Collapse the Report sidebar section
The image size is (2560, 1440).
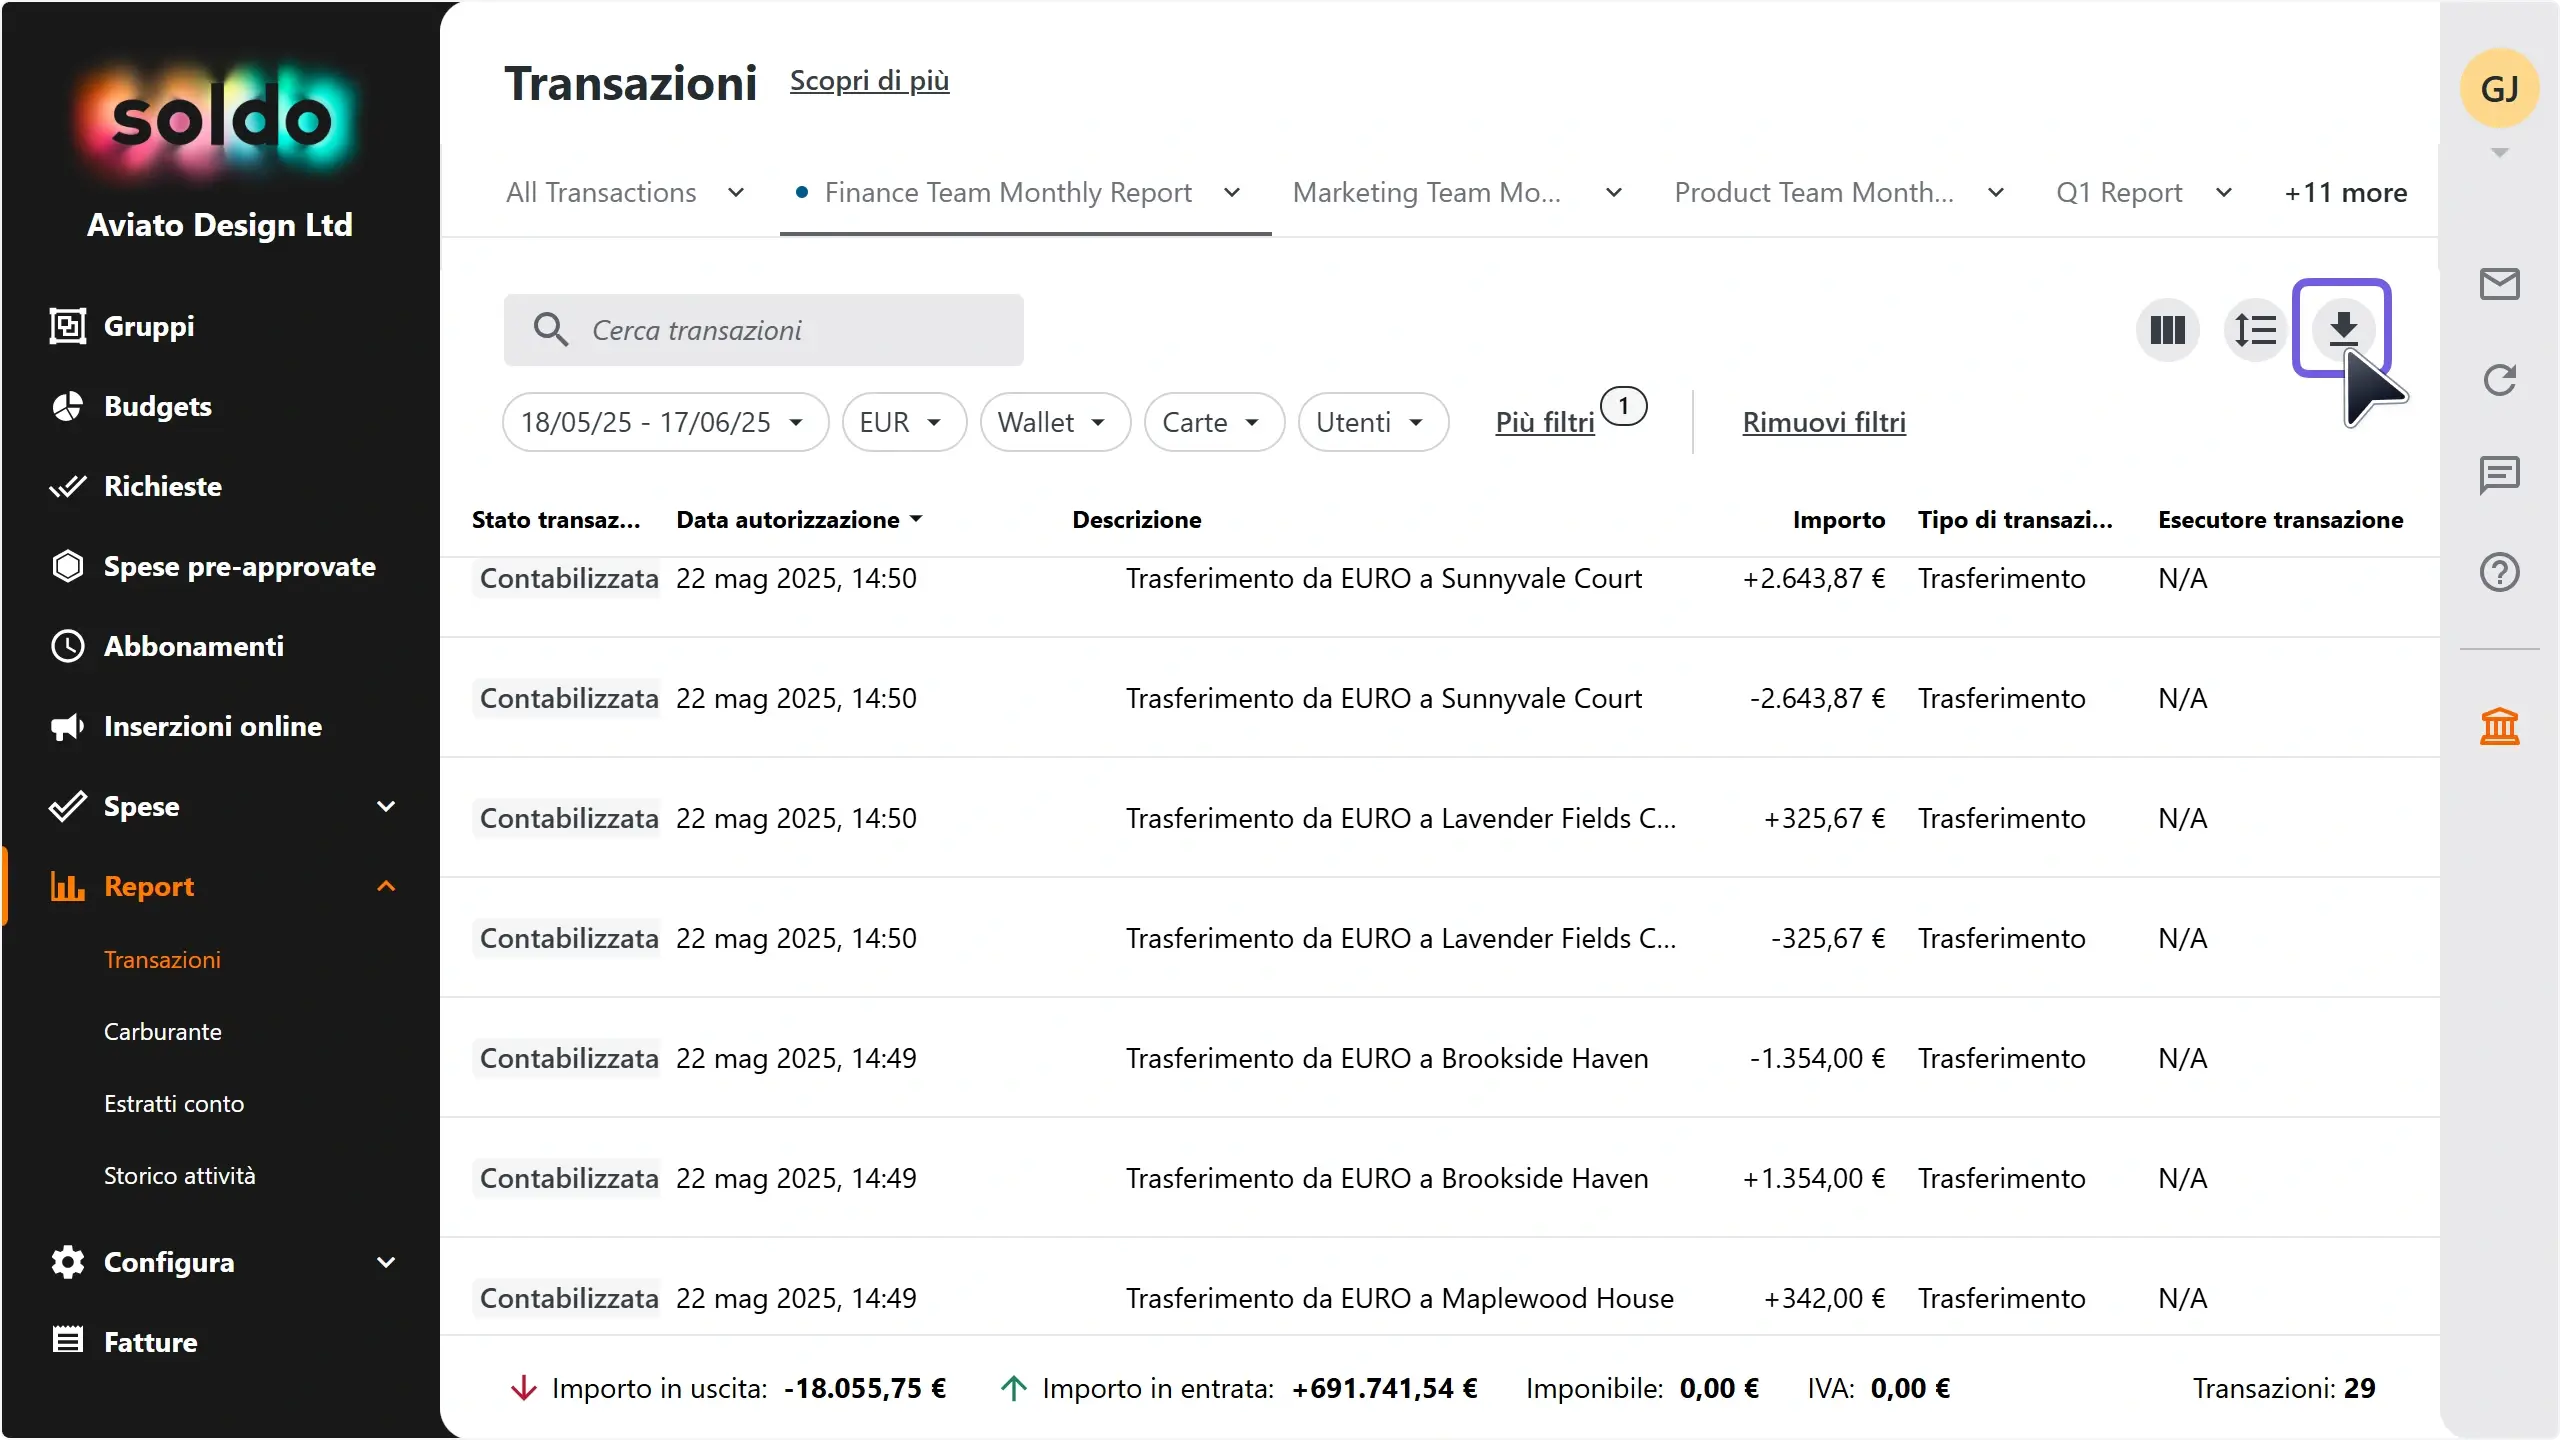point(386,886)
